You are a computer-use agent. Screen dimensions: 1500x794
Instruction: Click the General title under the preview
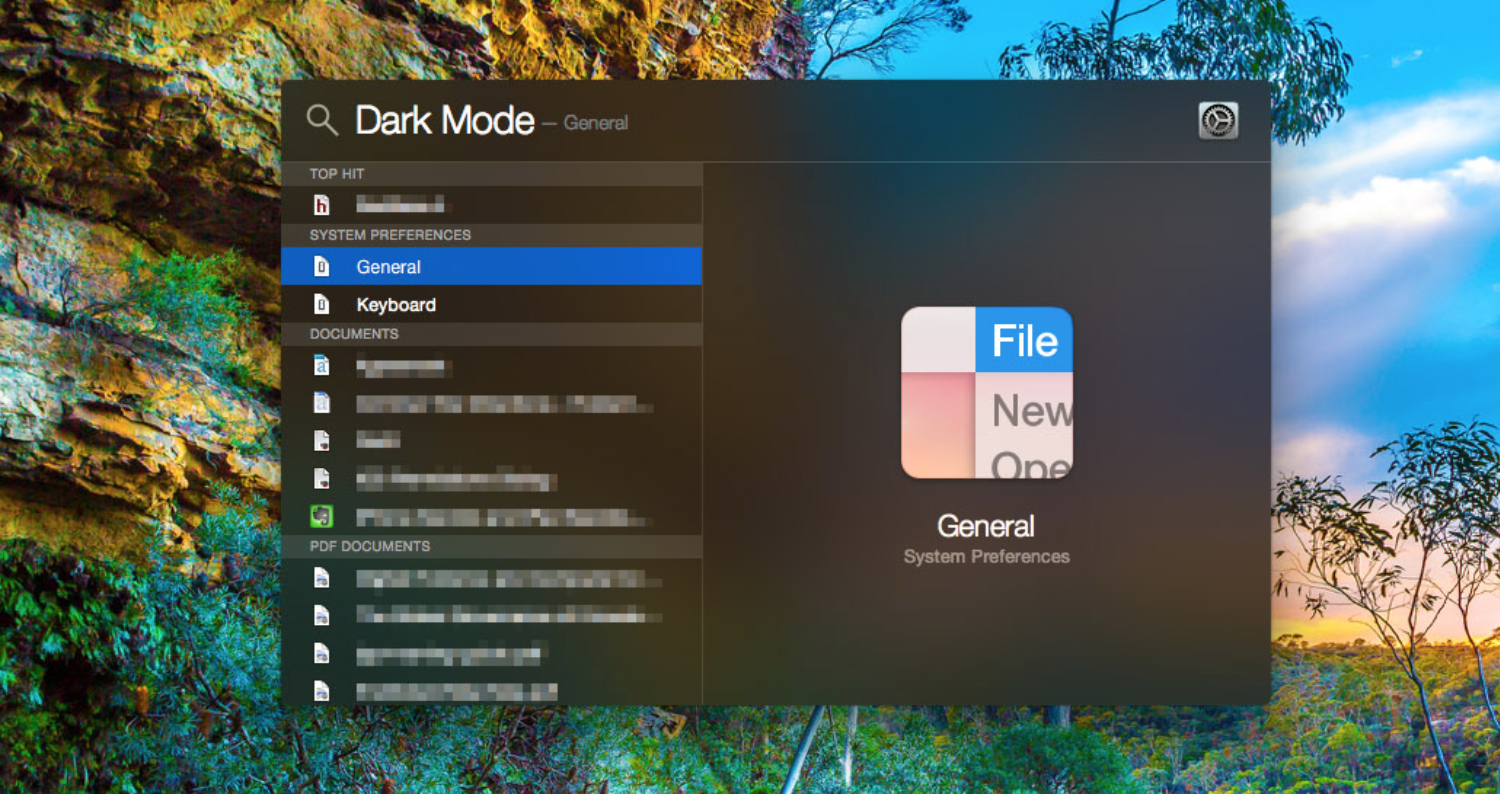986,526
